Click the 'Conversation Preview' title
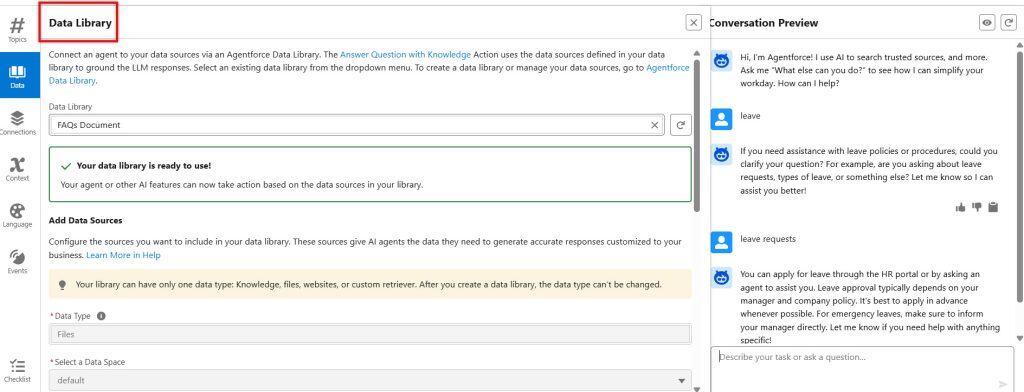Viewport: 1024px width, 392px height. 763,22
